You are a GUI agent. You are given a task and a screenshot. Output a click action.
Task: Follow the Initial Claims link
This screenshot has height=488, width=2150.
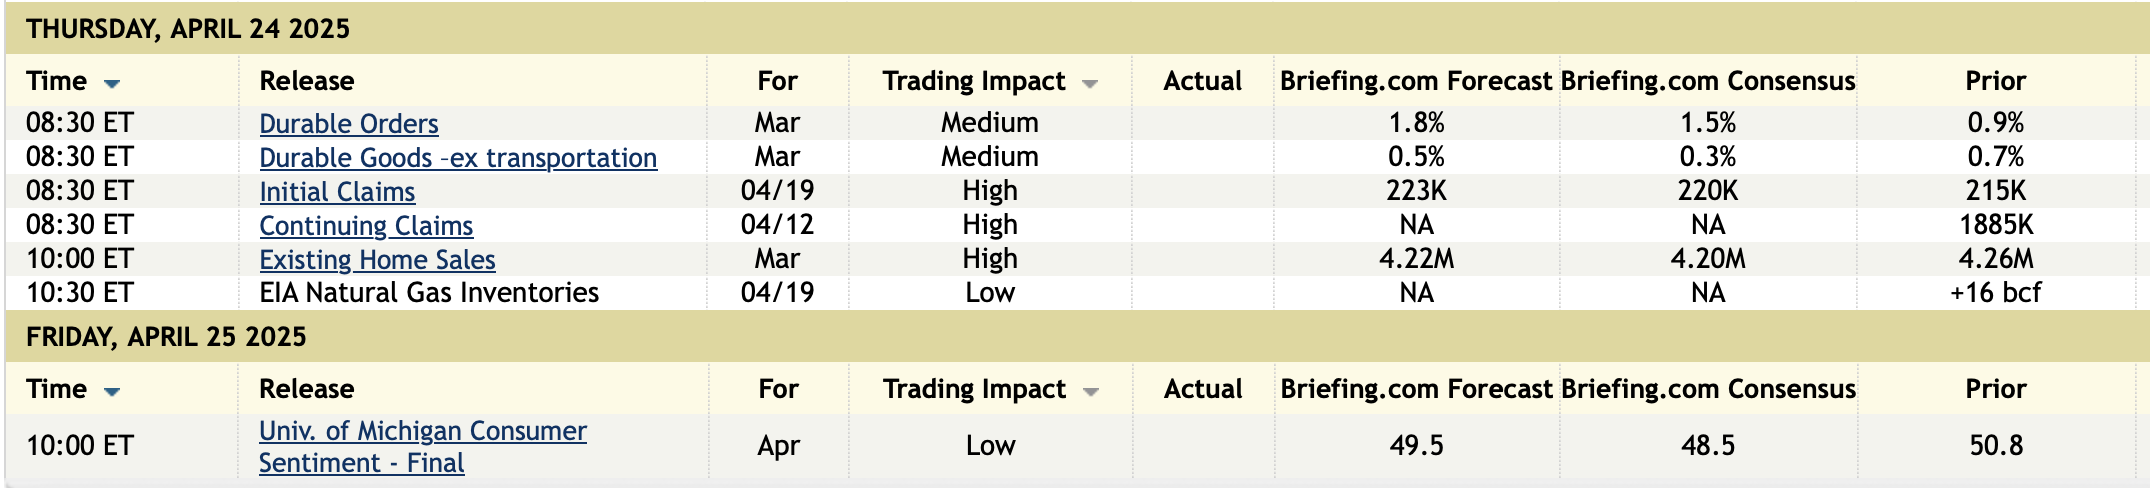click(337, 192)
